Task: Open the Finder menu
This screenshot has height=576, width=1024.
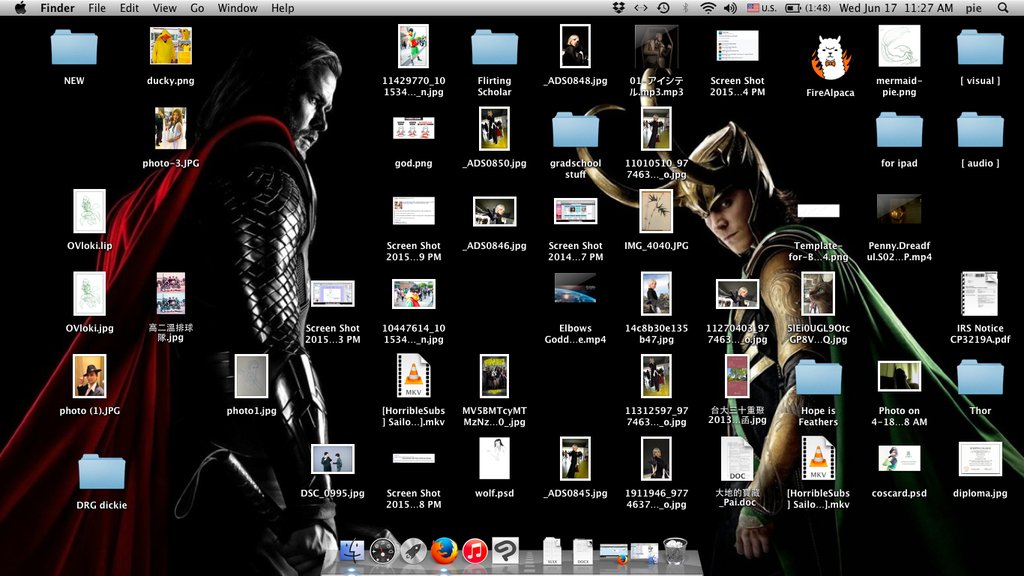Action: pos(57,8)
